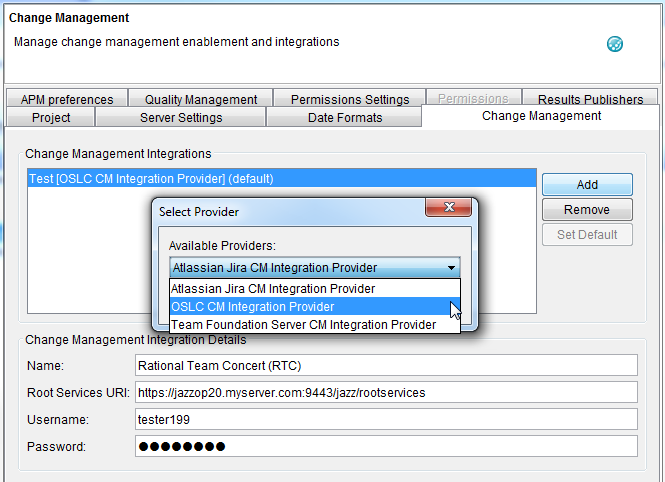Screen dimensions: 665x482
Task: Click the Password field
Action: pos(386,446)
